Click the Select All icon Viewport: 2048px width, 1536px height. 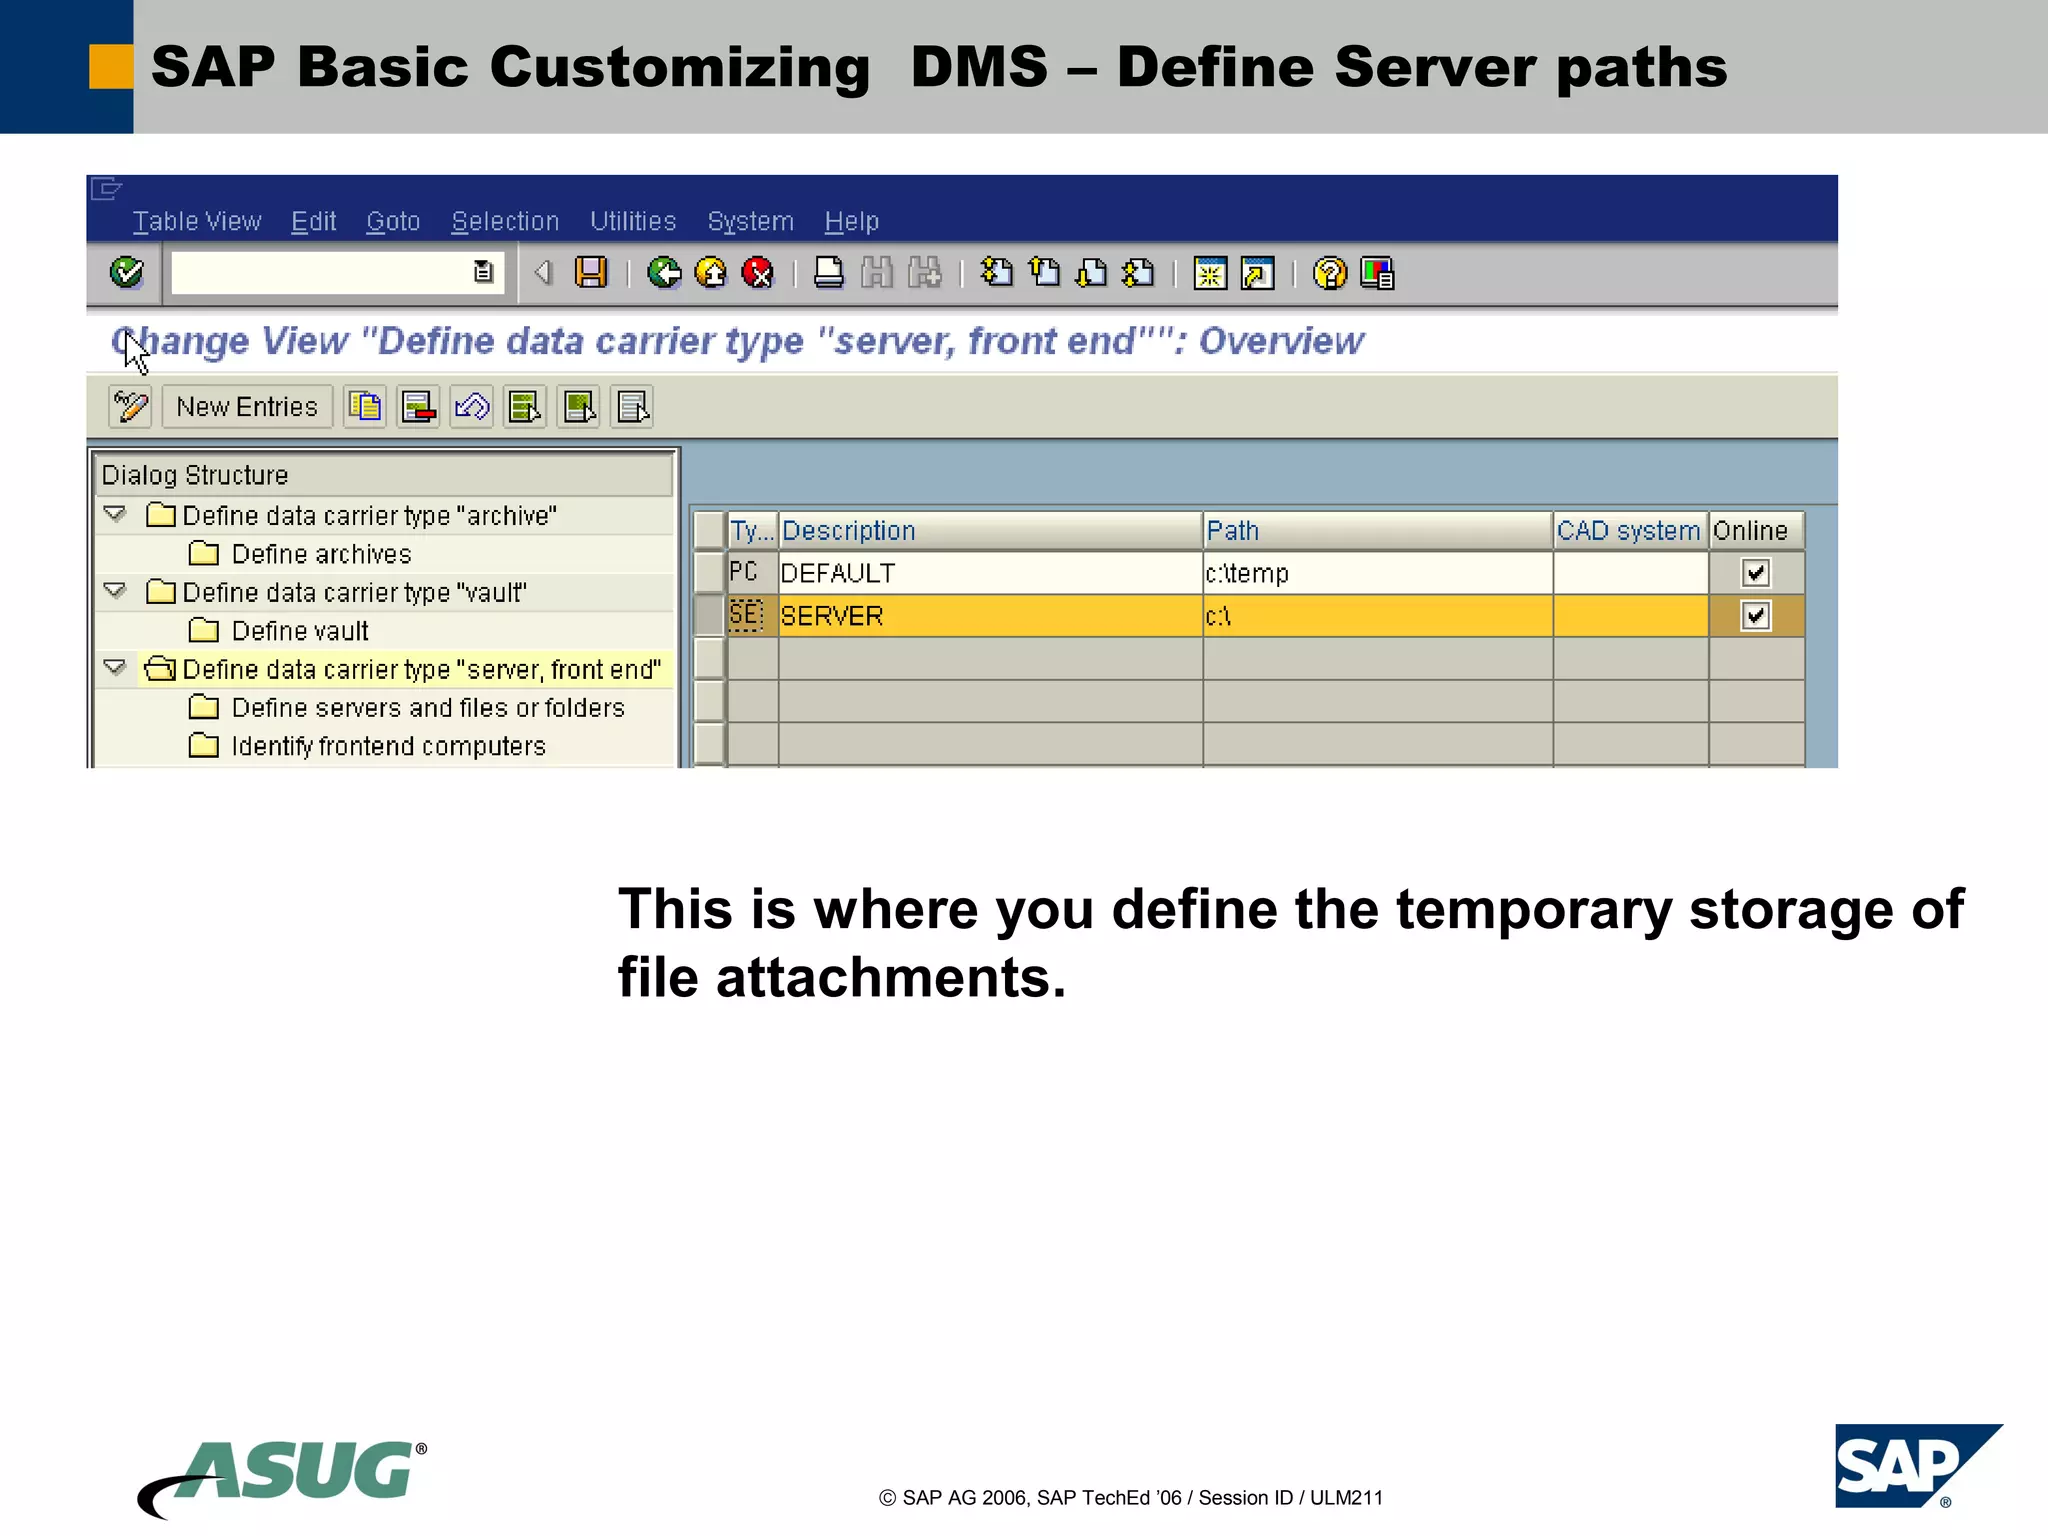525,407
